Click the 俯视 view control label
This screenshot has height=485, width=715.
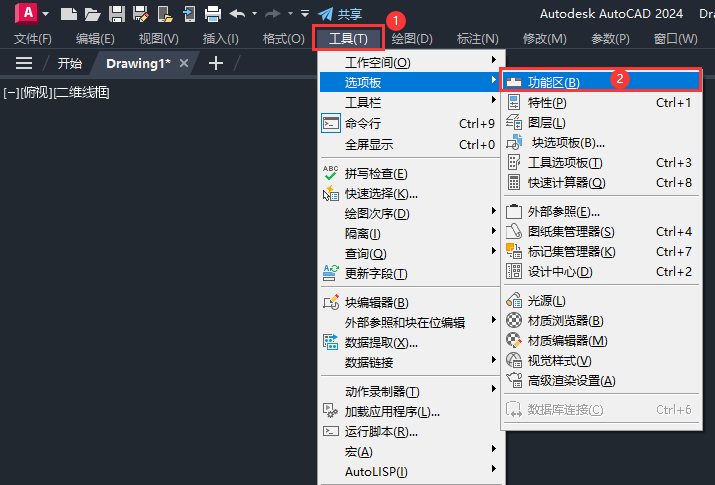[x=36, y=93]
